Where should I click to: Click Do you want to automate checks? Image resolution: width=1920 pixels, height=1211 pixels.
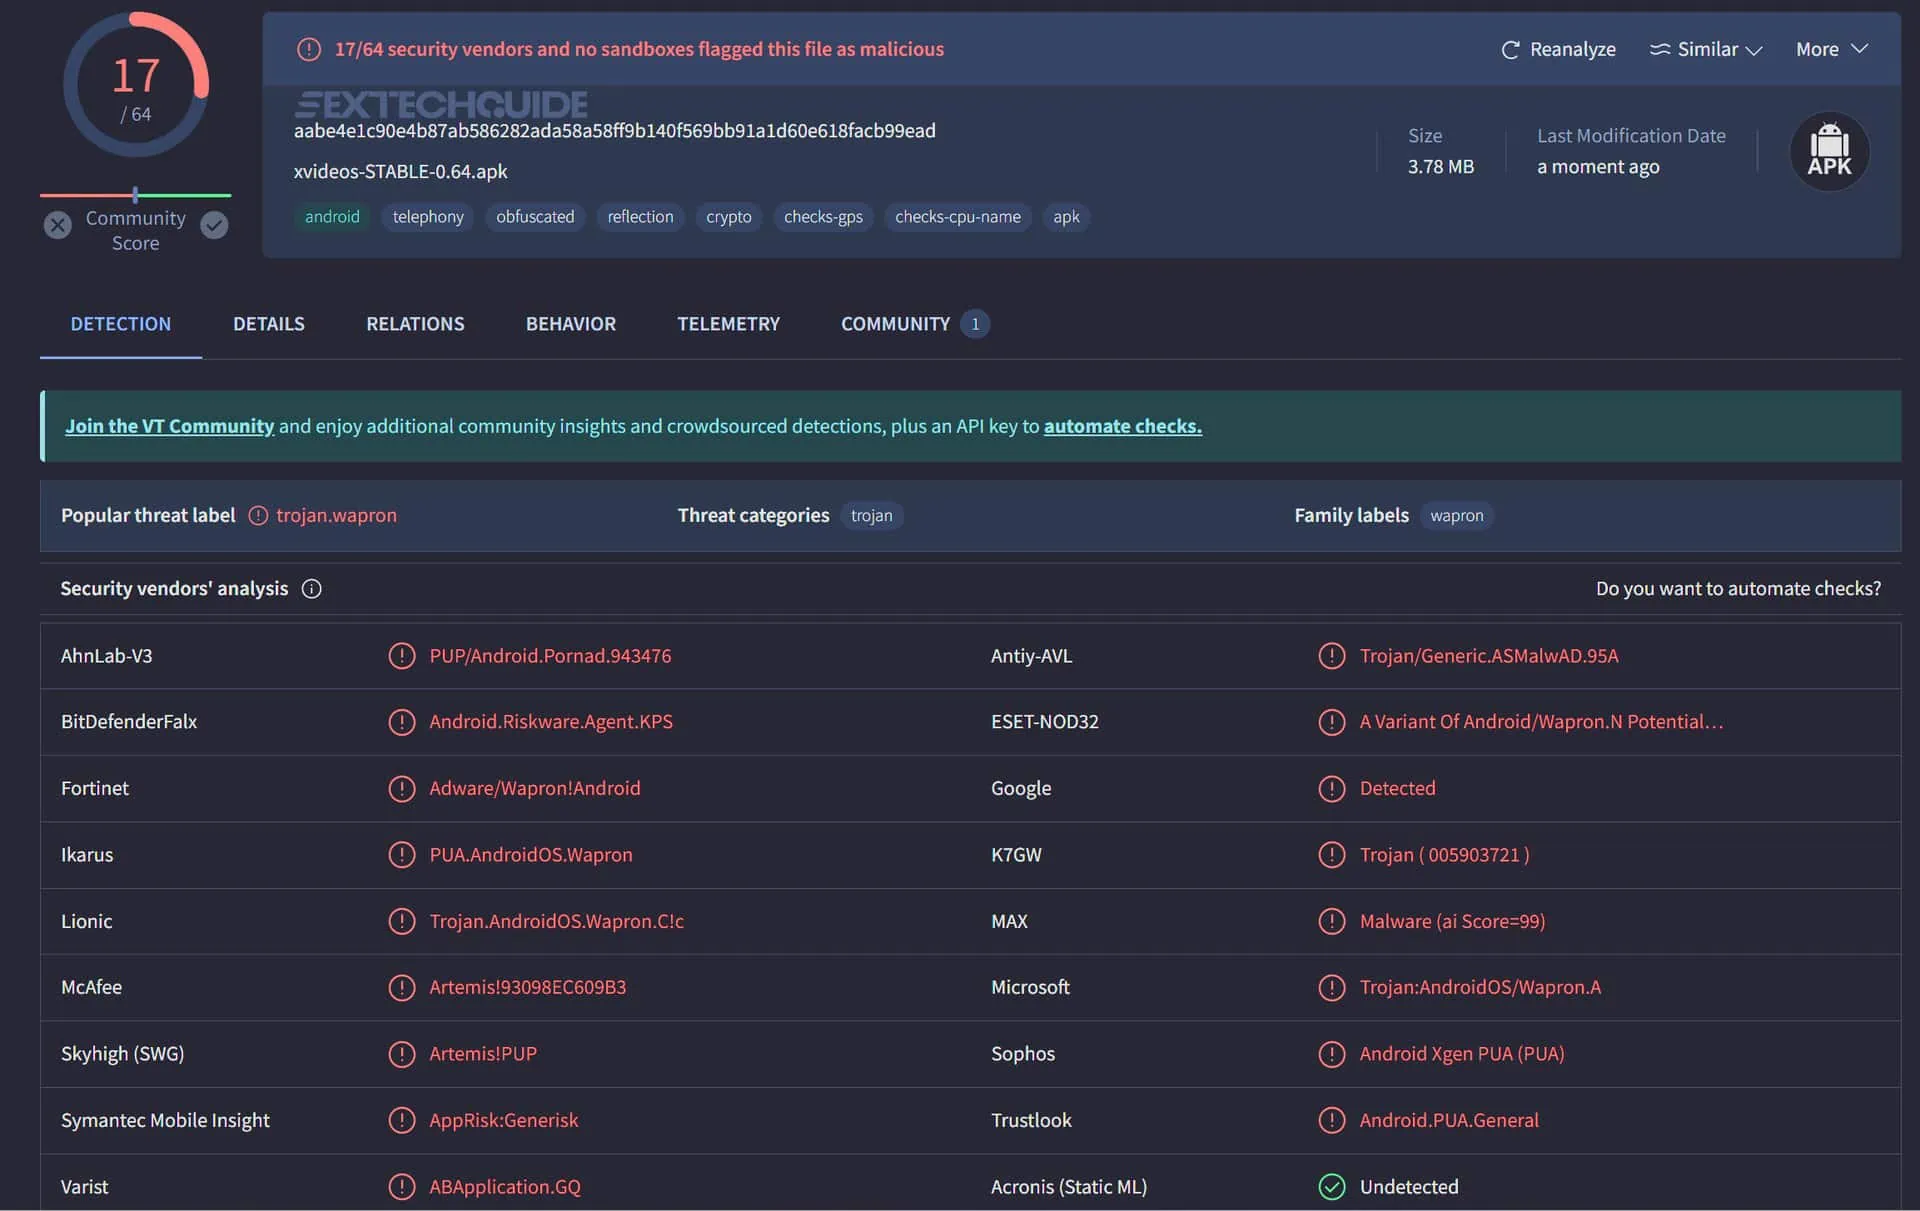pyautogui.click(x=1738, y=589)
